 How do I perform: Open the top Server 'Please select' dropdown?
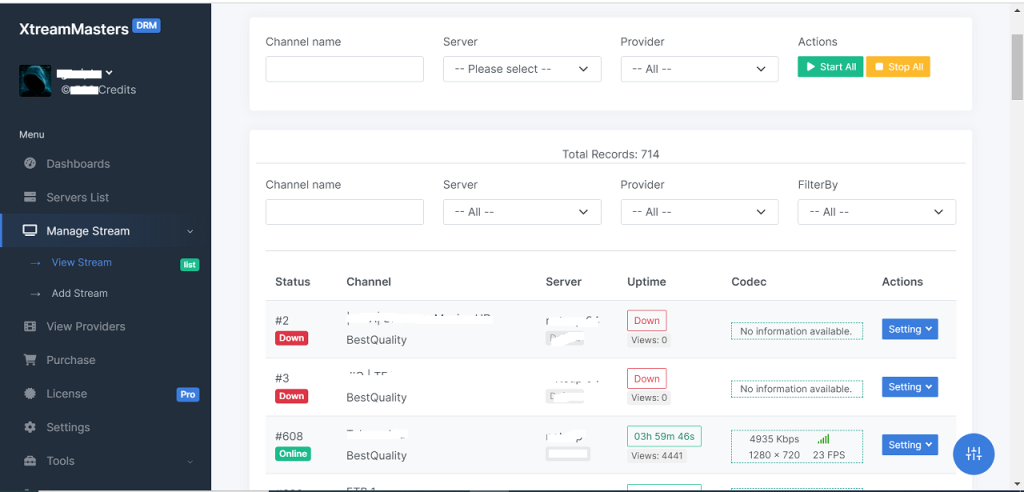click(x=521, y=69)
